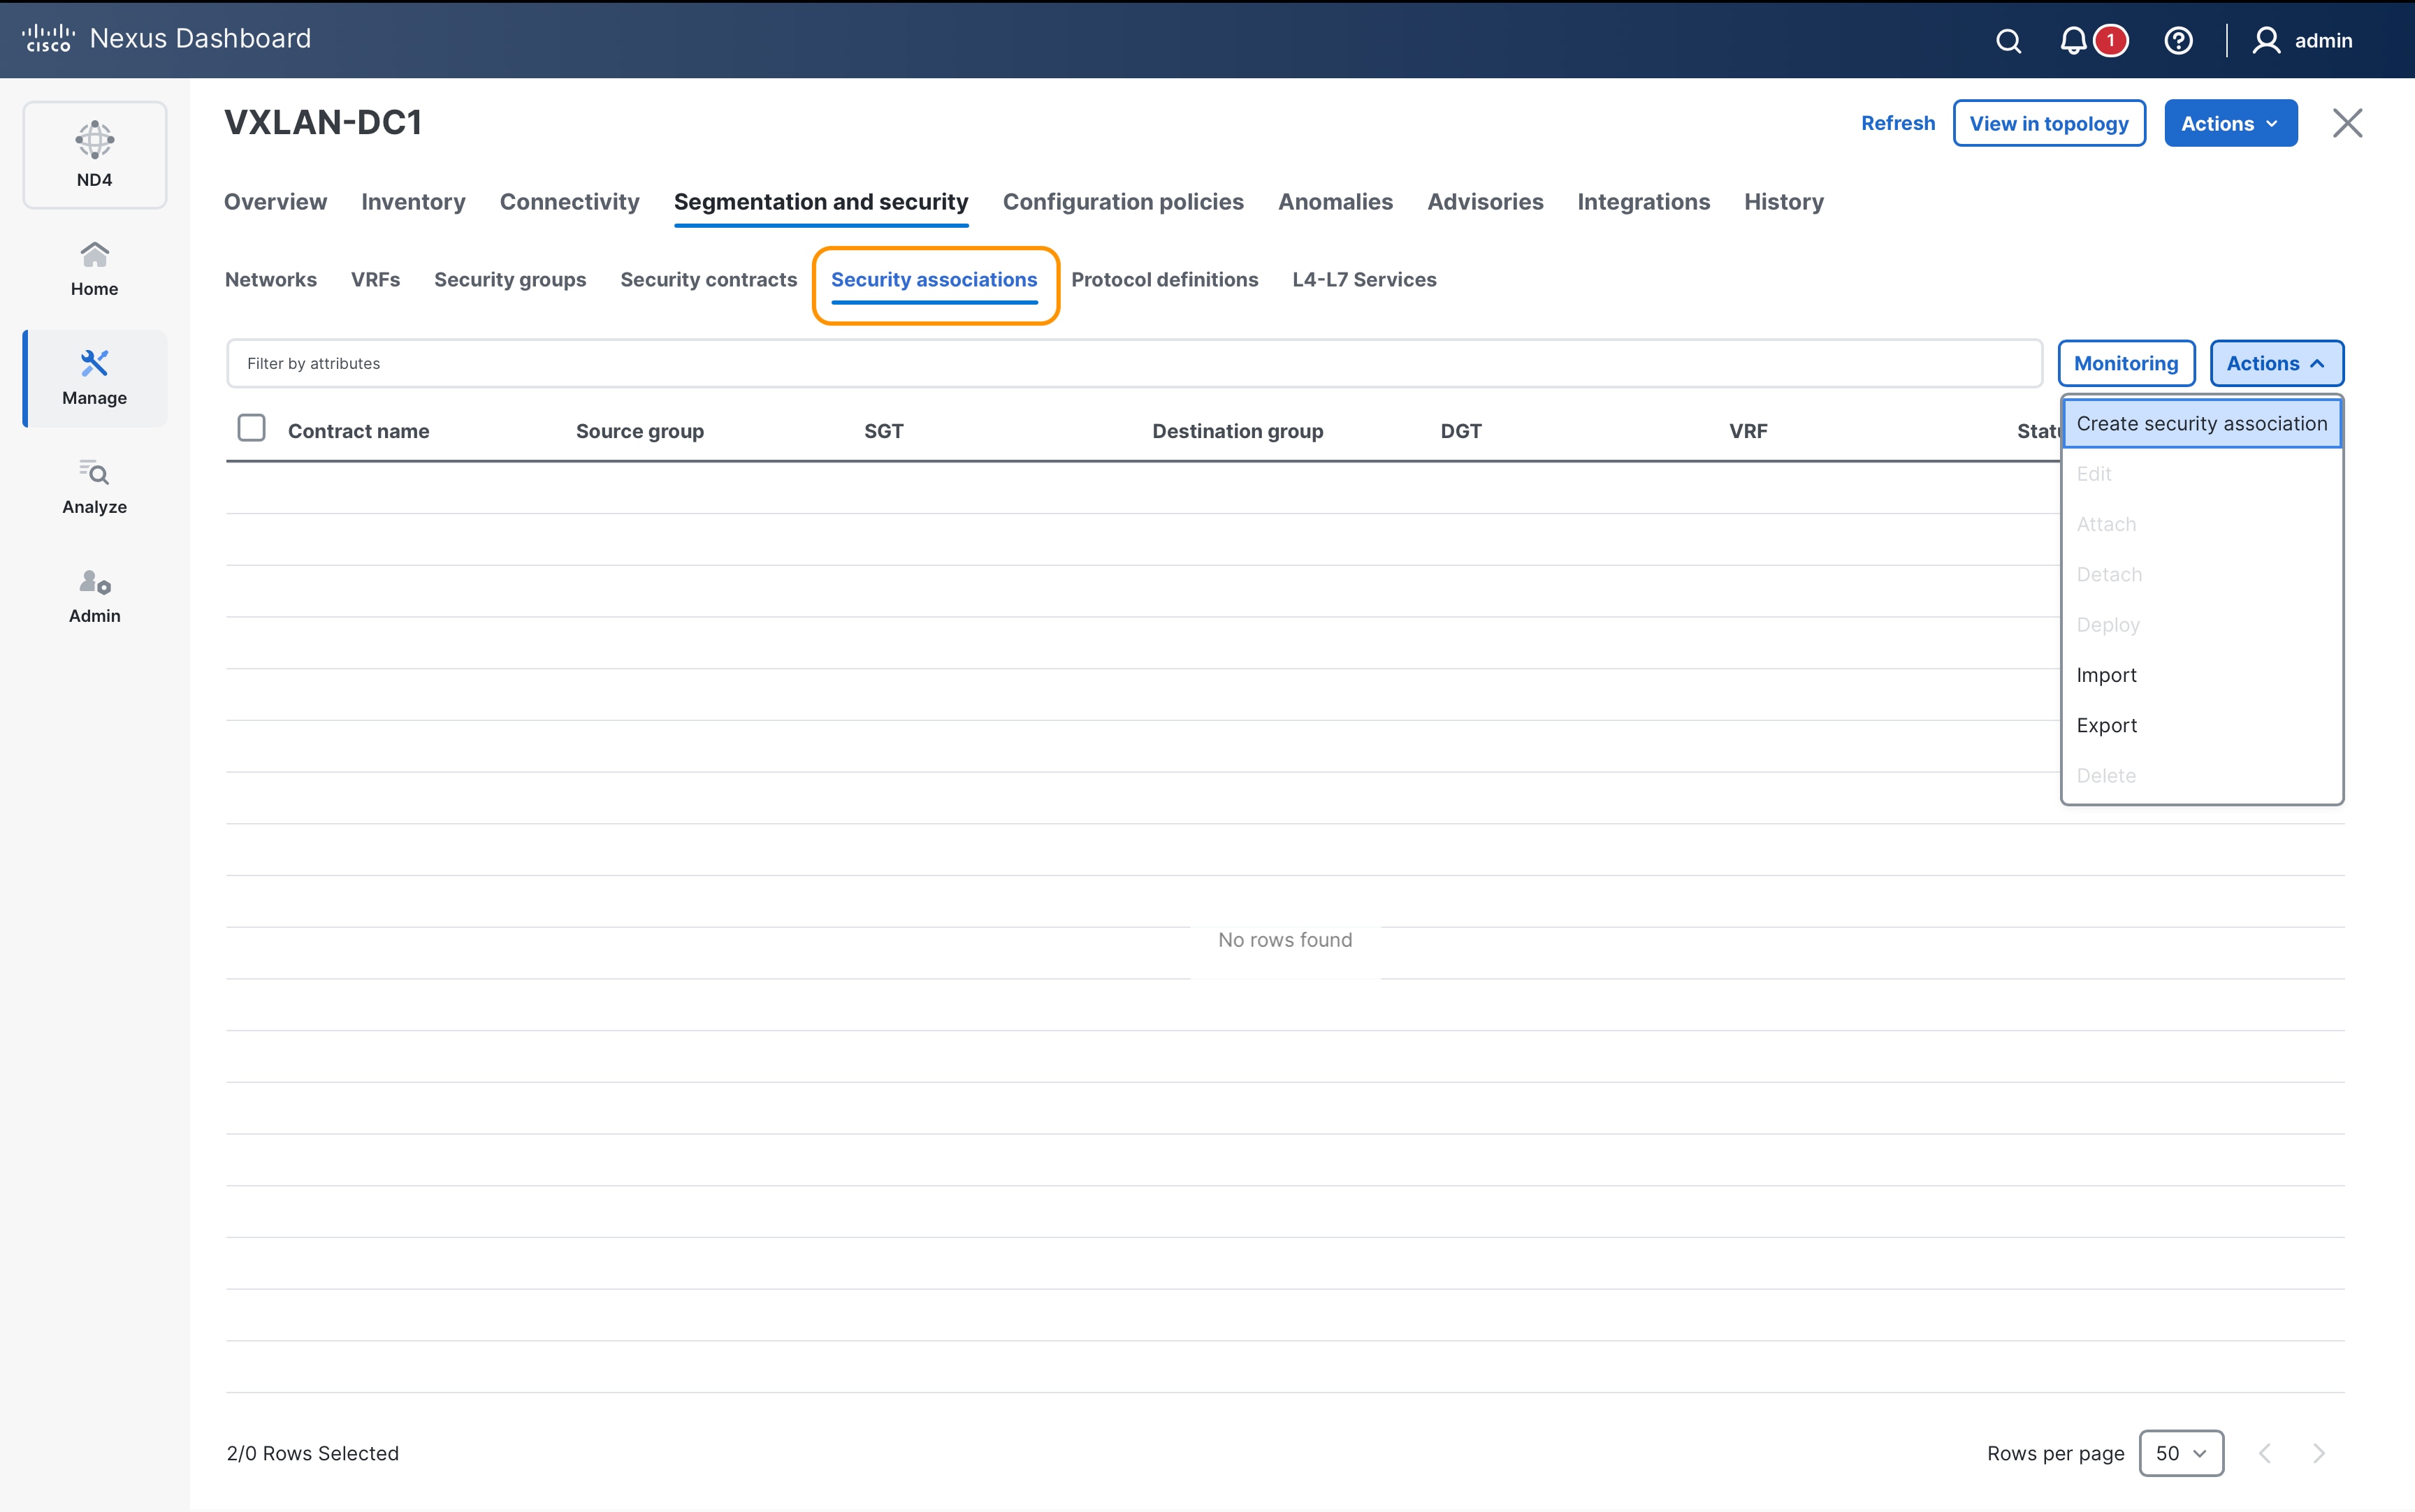Switch to the Inventory tab
Screen dimensions: 2415x1512
point(413,202)
